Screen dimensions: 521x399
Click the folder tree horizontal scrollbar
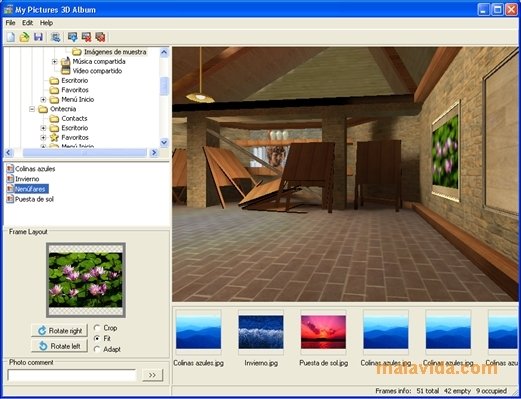[x=81, y=153]
